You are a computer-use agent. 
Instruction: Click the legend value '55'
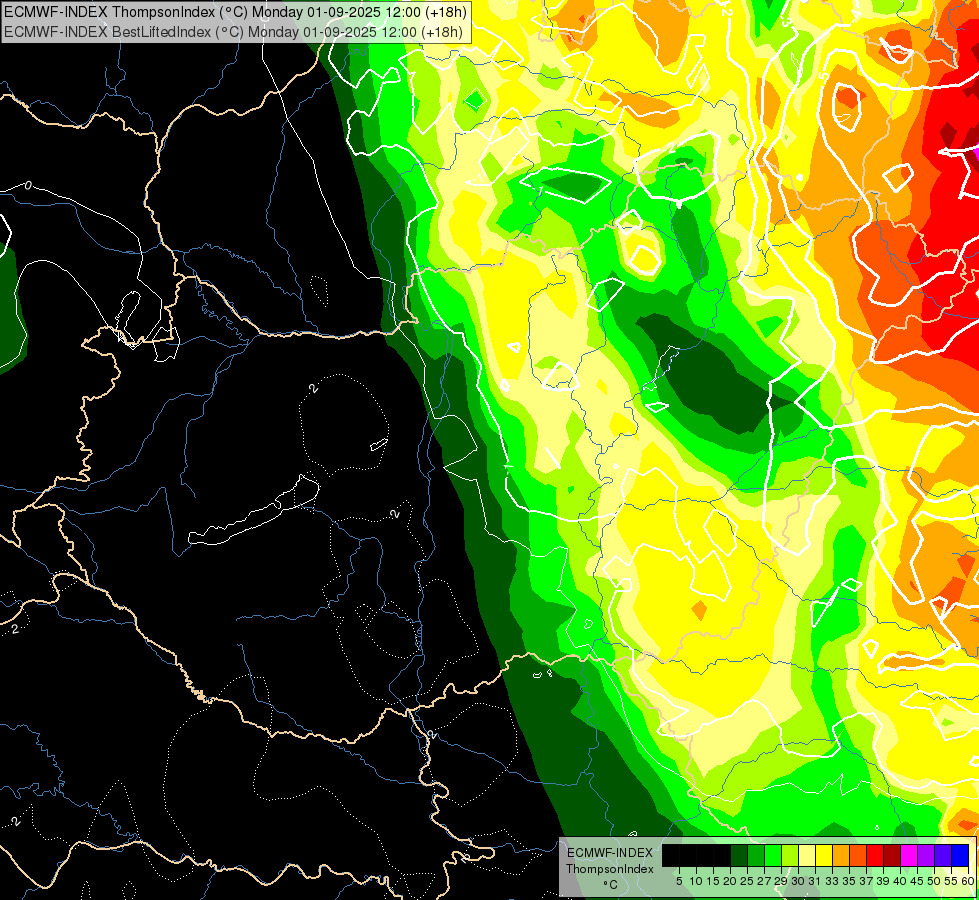[x=951, y=881]
